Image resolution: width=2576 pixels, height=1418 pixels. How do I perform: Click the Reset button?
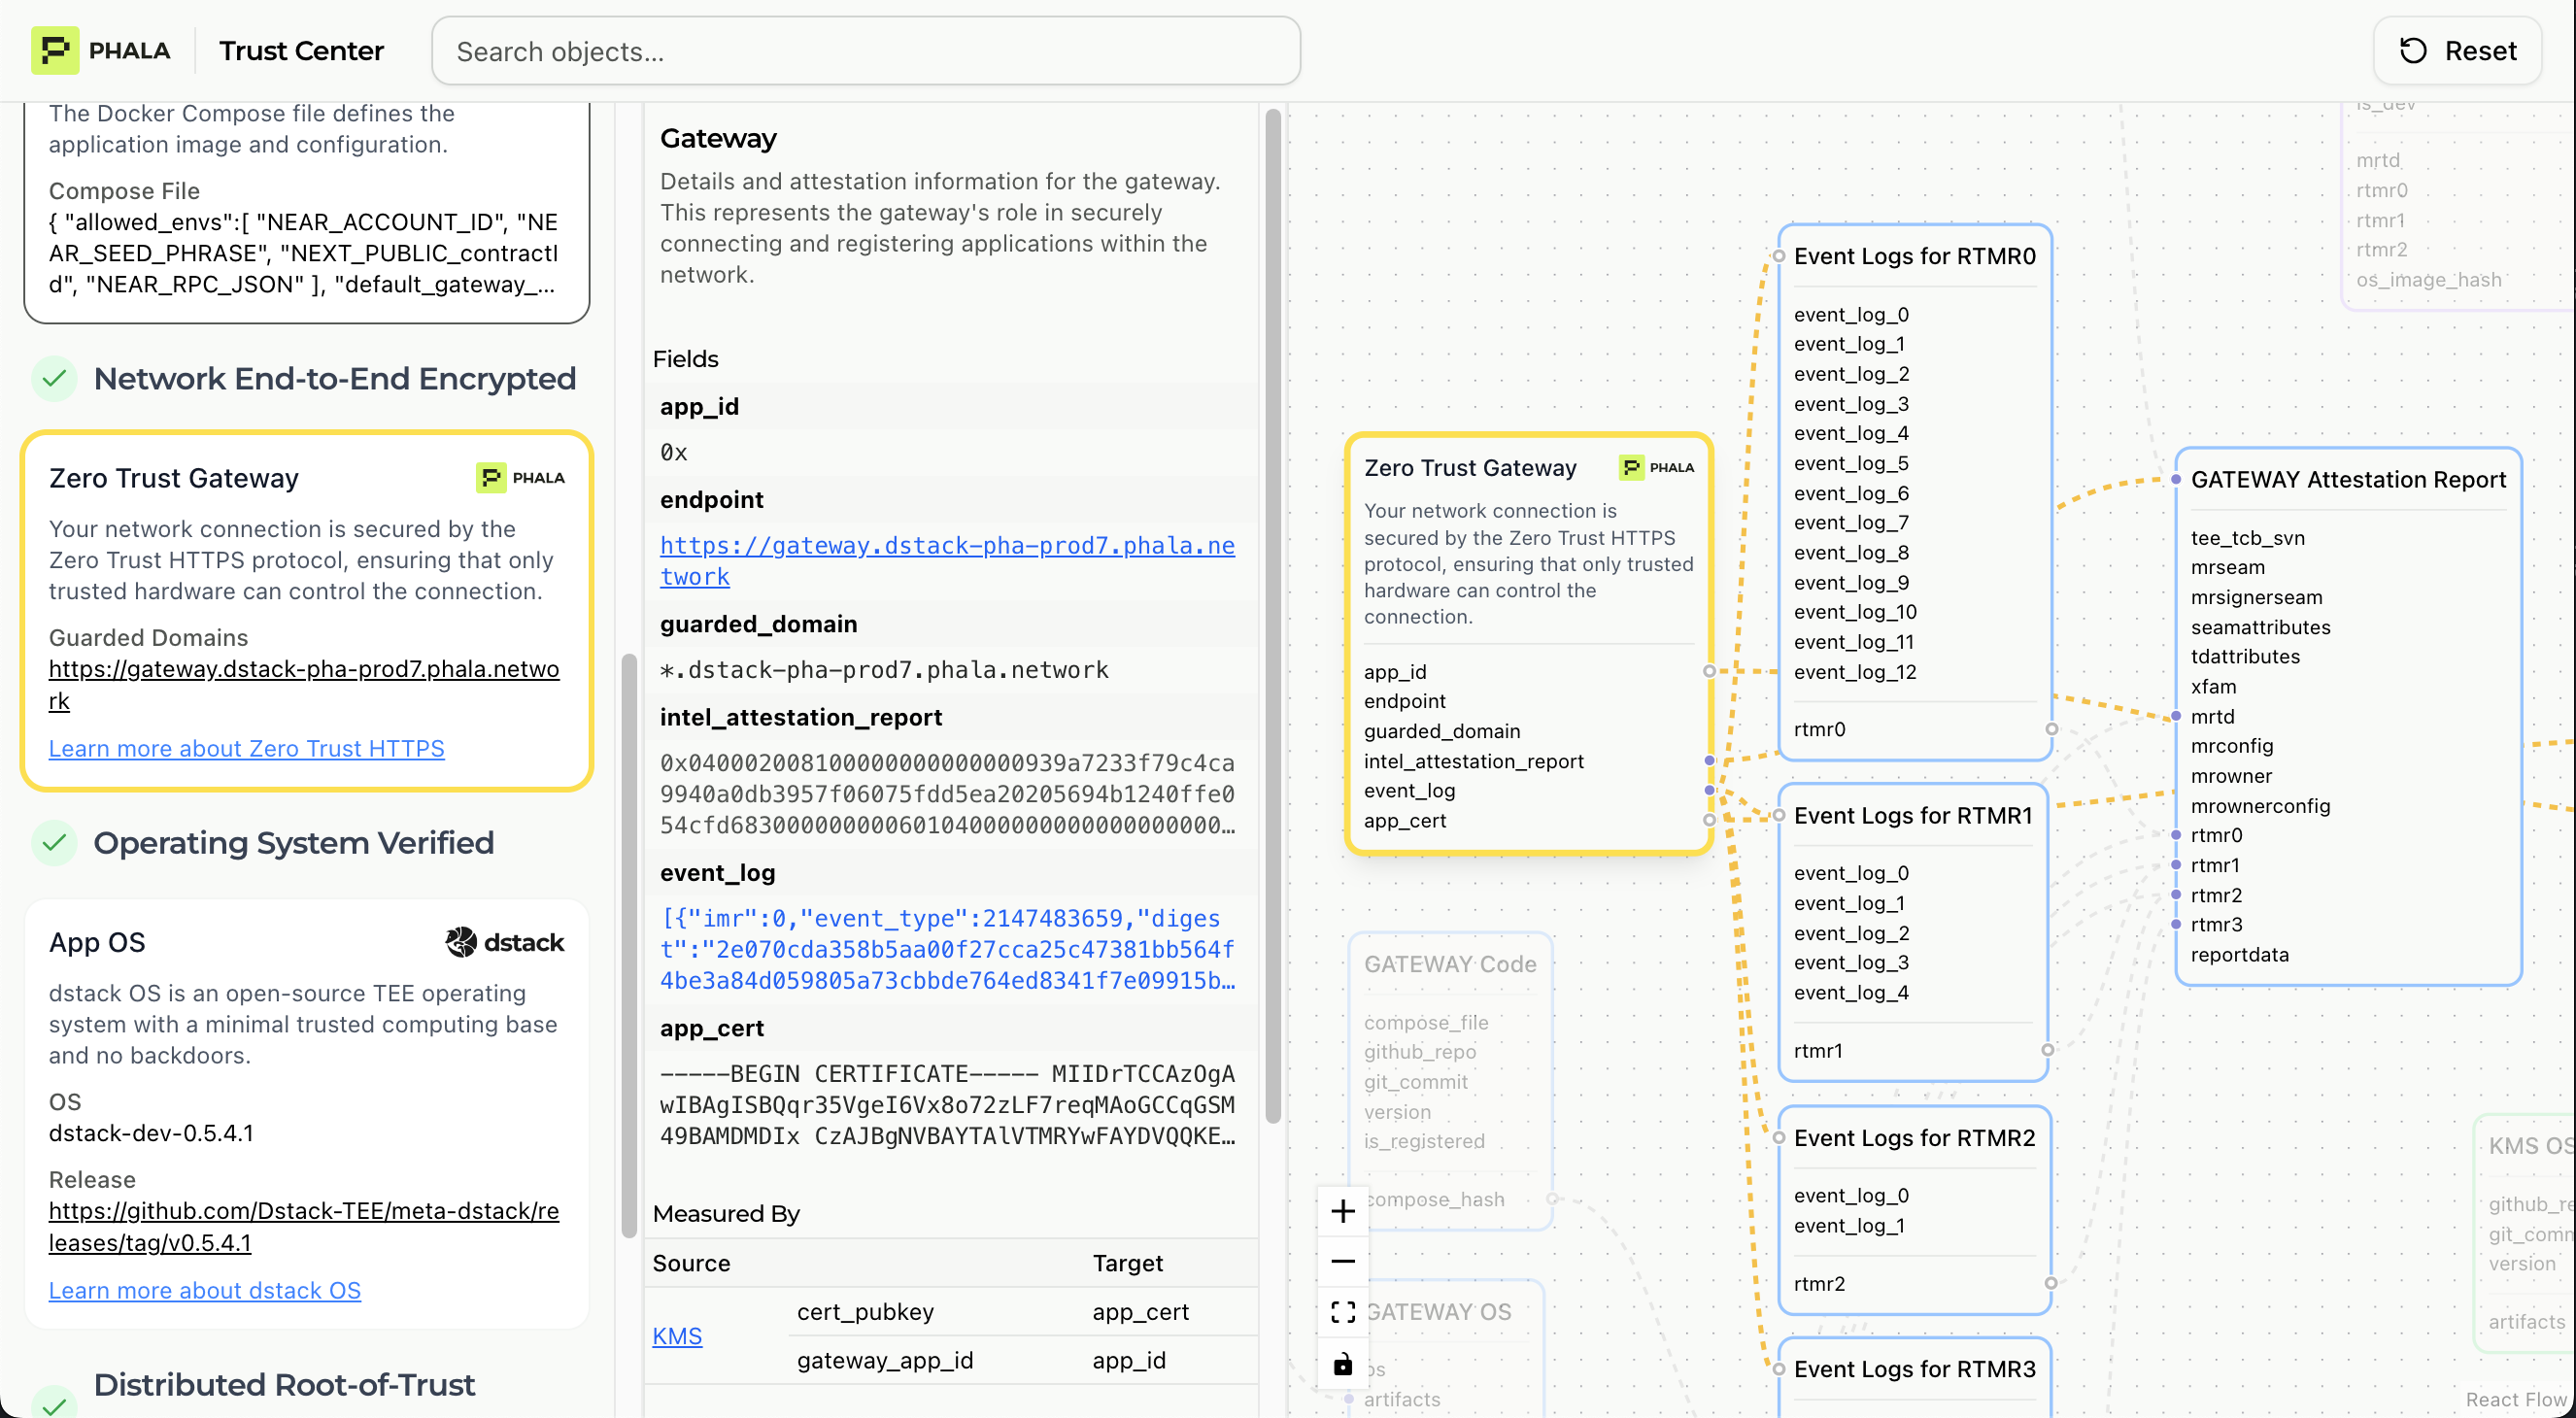2458,50
